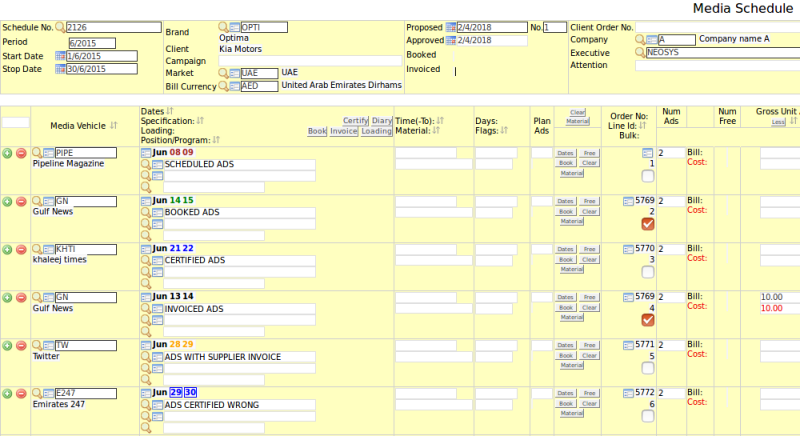Open the list icon next to Brand OPTI
The width and height of the screenshot is (800, 436).
click(235, 27)
